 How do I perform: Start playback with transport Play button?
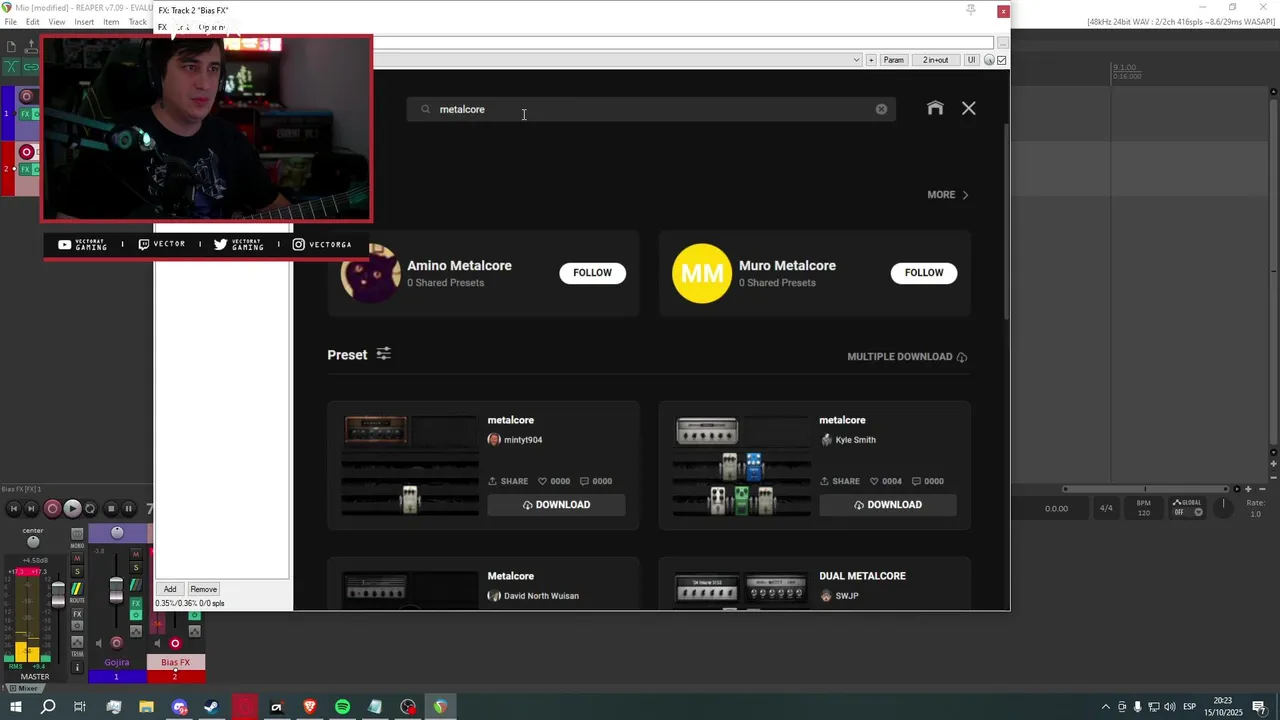click(72, 508)
